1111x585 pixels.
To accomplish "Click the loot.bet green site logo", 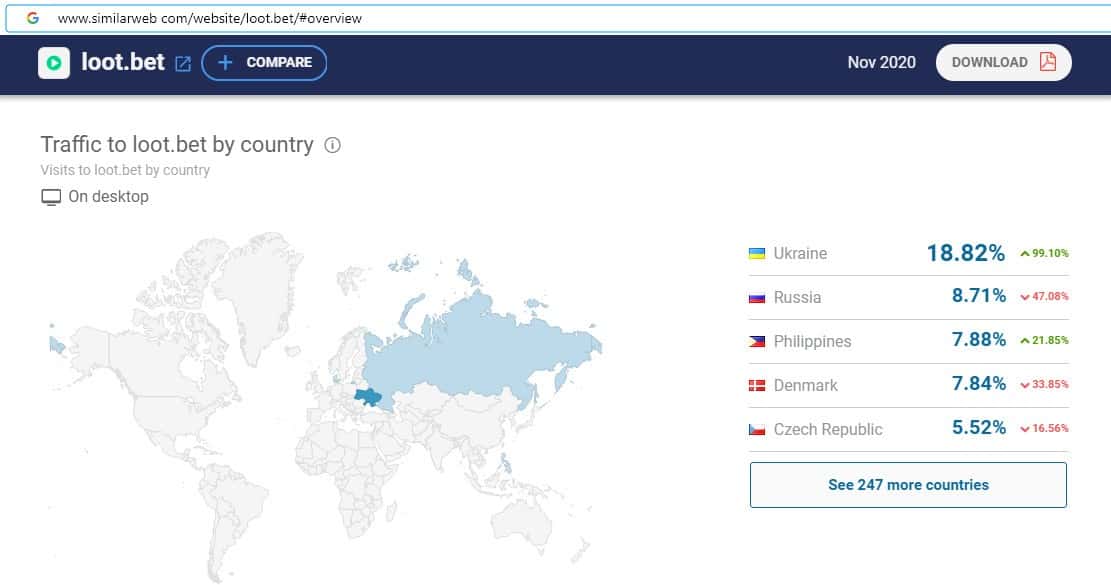I will 54,63.
